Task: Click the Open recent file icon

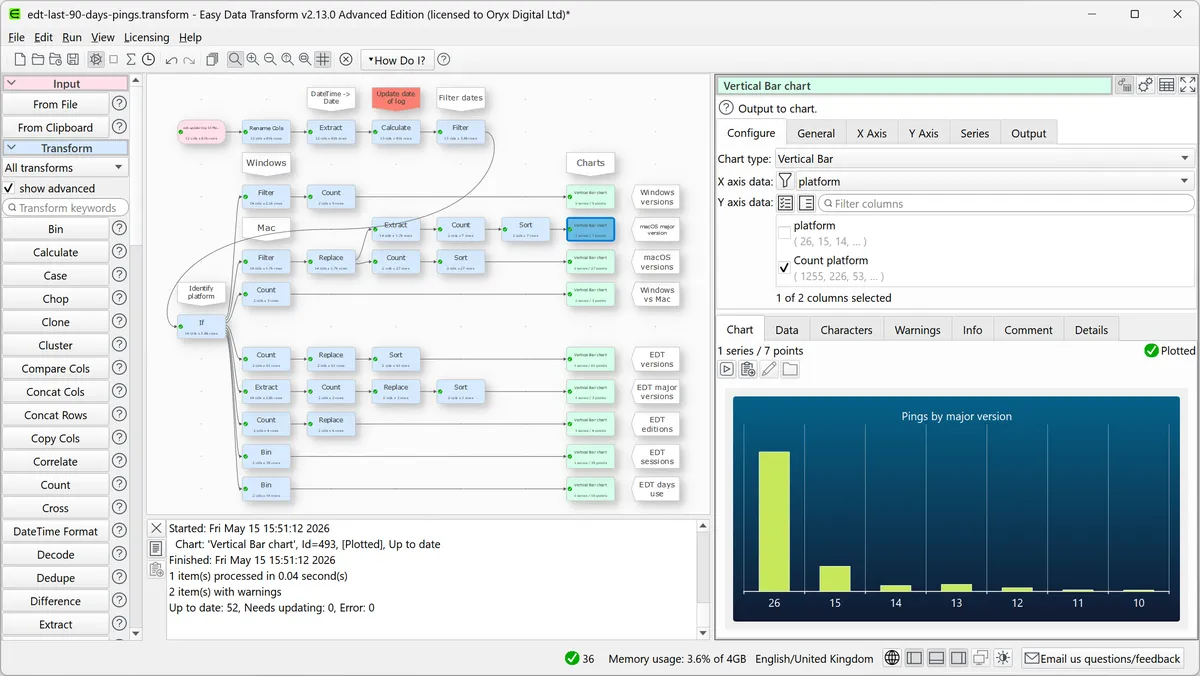Action: (x=54, y=60)
